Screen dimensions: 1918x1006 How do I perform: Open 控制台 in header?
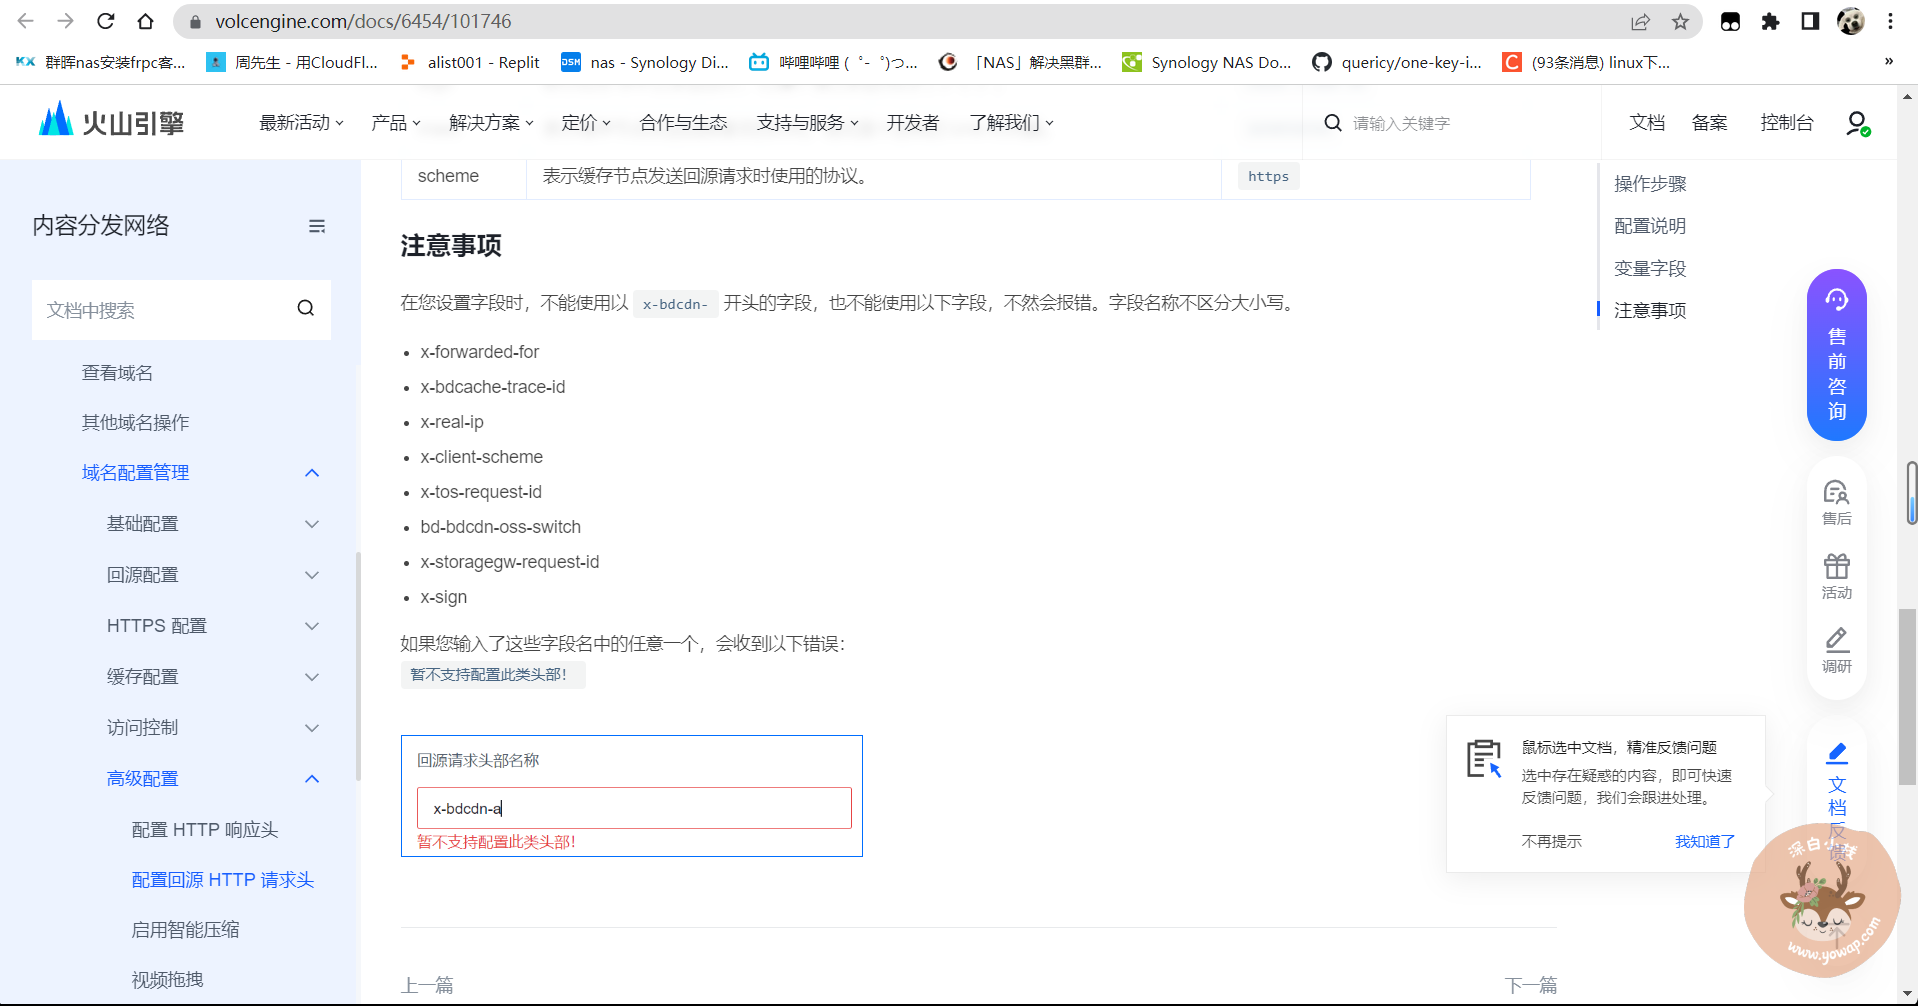(x=1787, y=123)
